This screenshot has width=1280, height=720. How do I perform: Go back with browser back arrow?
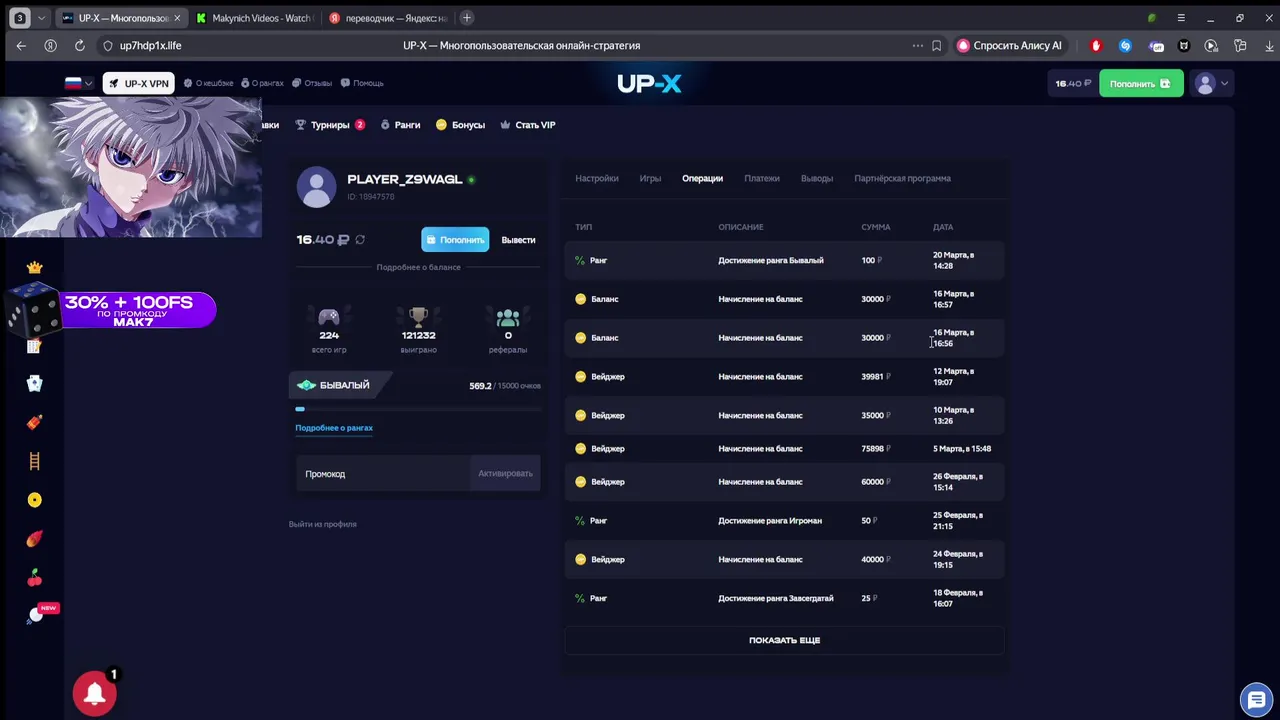click(21, 45)
